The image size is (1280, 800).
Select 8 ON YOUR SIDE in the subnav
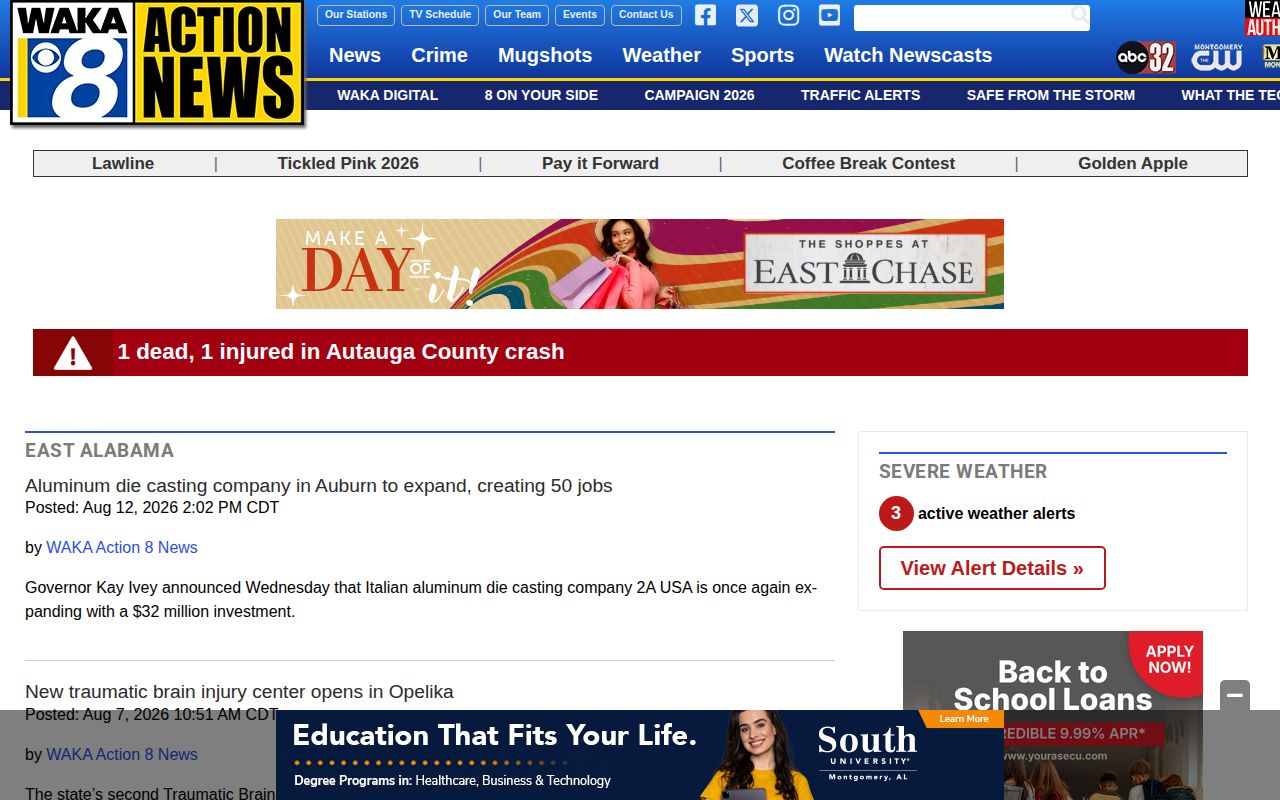click(x=541, y=95)
